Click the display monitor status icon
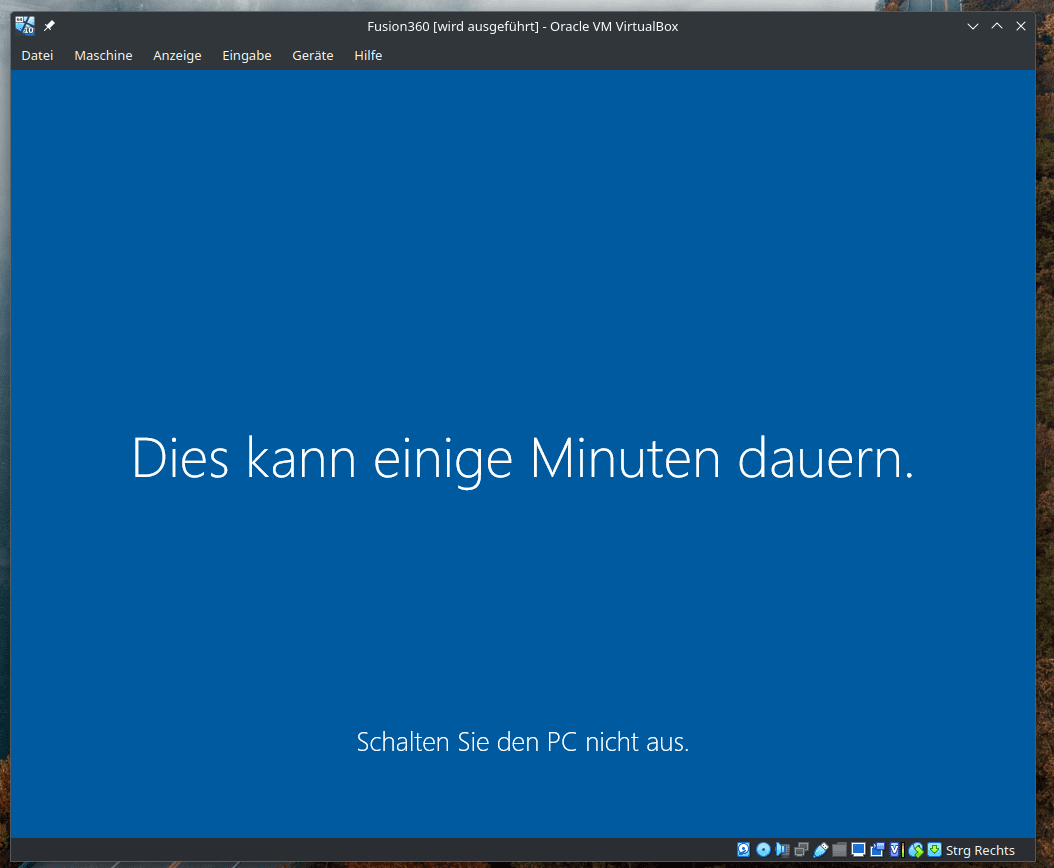Screen dimensions: 1054x868 (x=858, y=850)
